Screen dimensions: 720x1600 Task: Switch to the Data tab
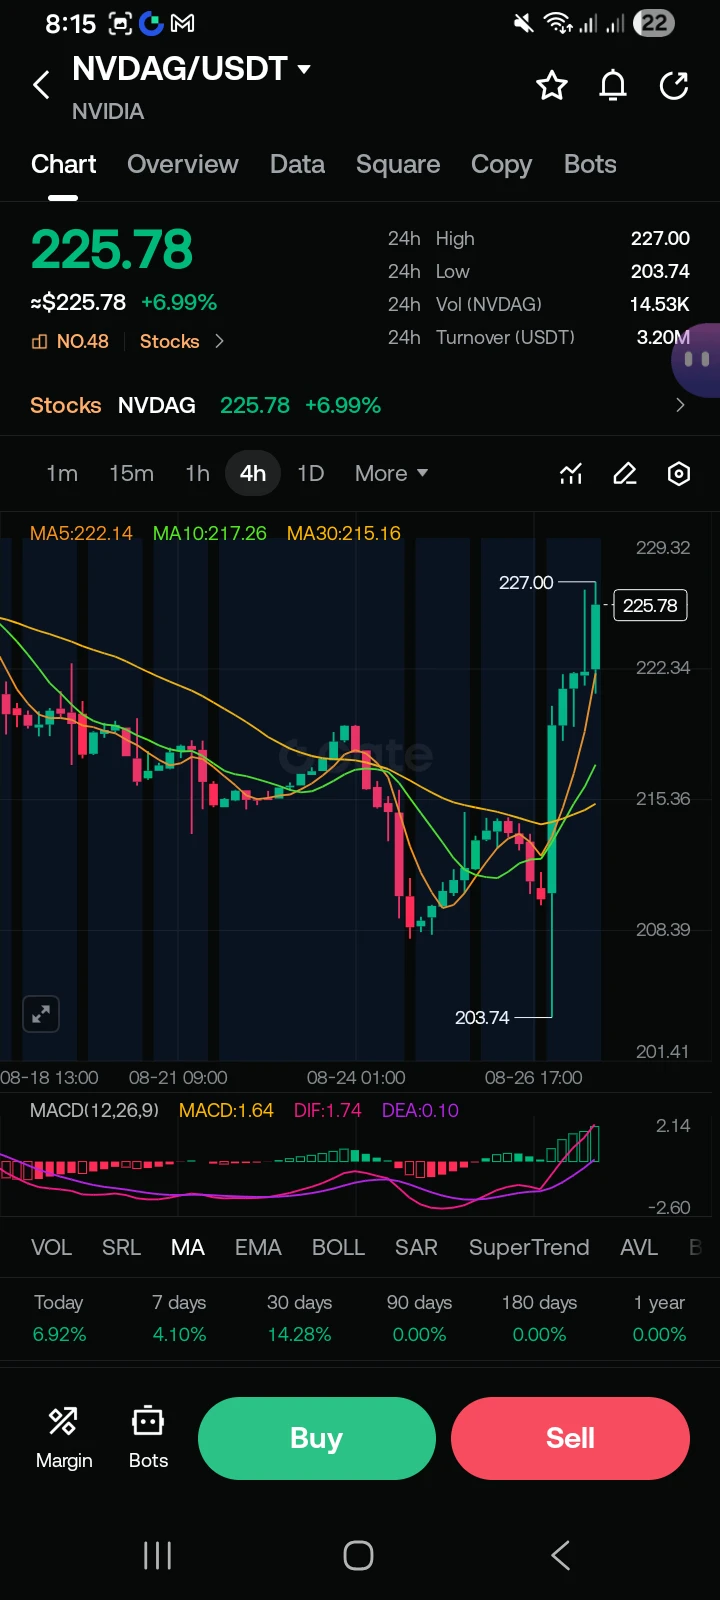(297, 164)
